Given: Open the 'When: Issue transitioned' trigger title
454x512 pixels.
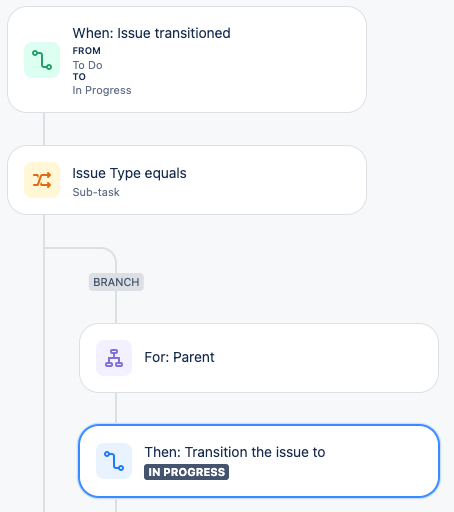Looking at the screenshot, I should (151, 33).
